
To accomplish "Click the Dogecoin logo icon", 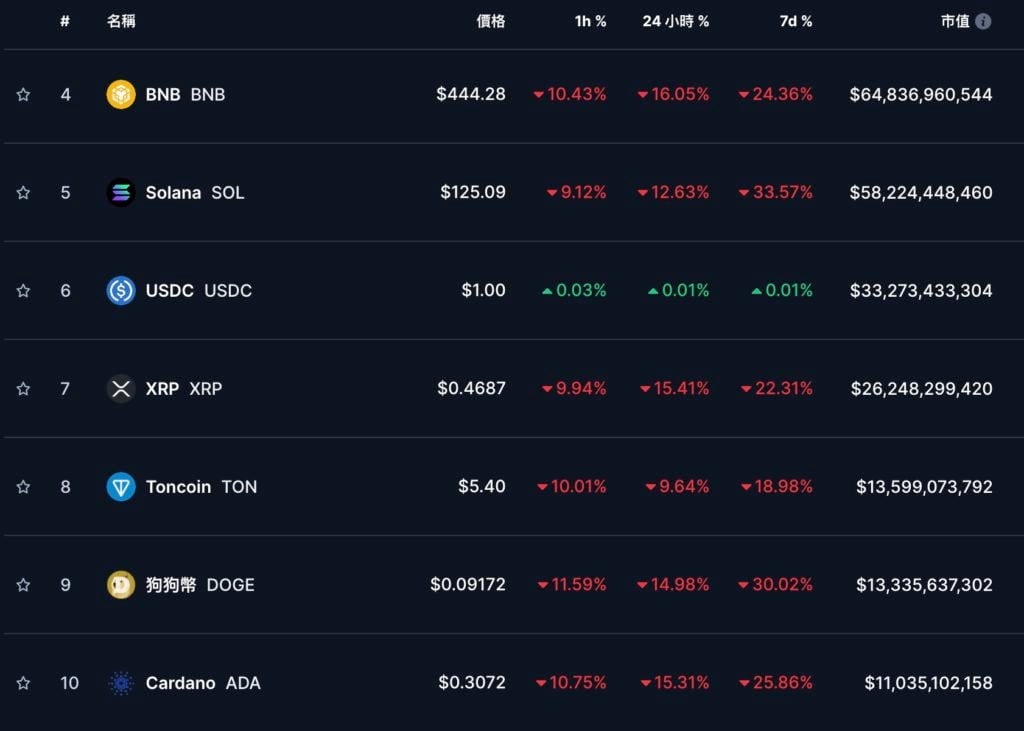I will 121,585.
